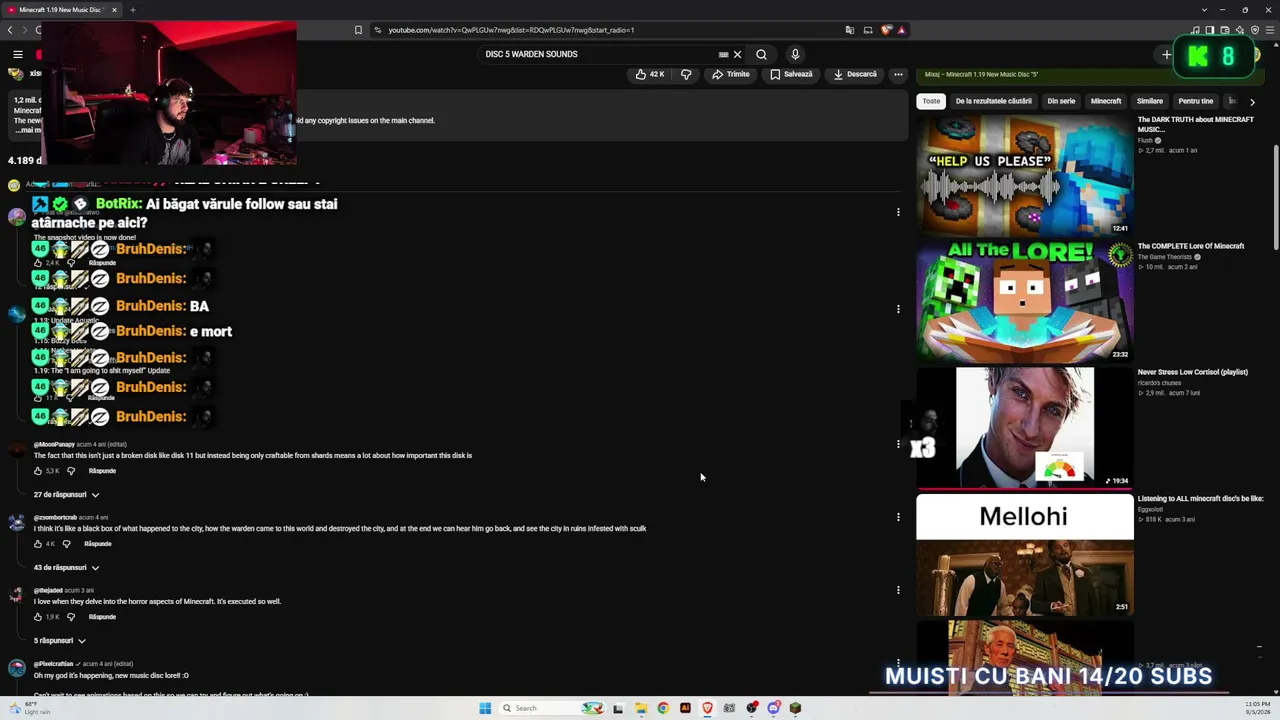This screenshot has width=1280, height=720.
Task: Like the @zsomborbcrab comment
Action: click(x=38, y=544)
